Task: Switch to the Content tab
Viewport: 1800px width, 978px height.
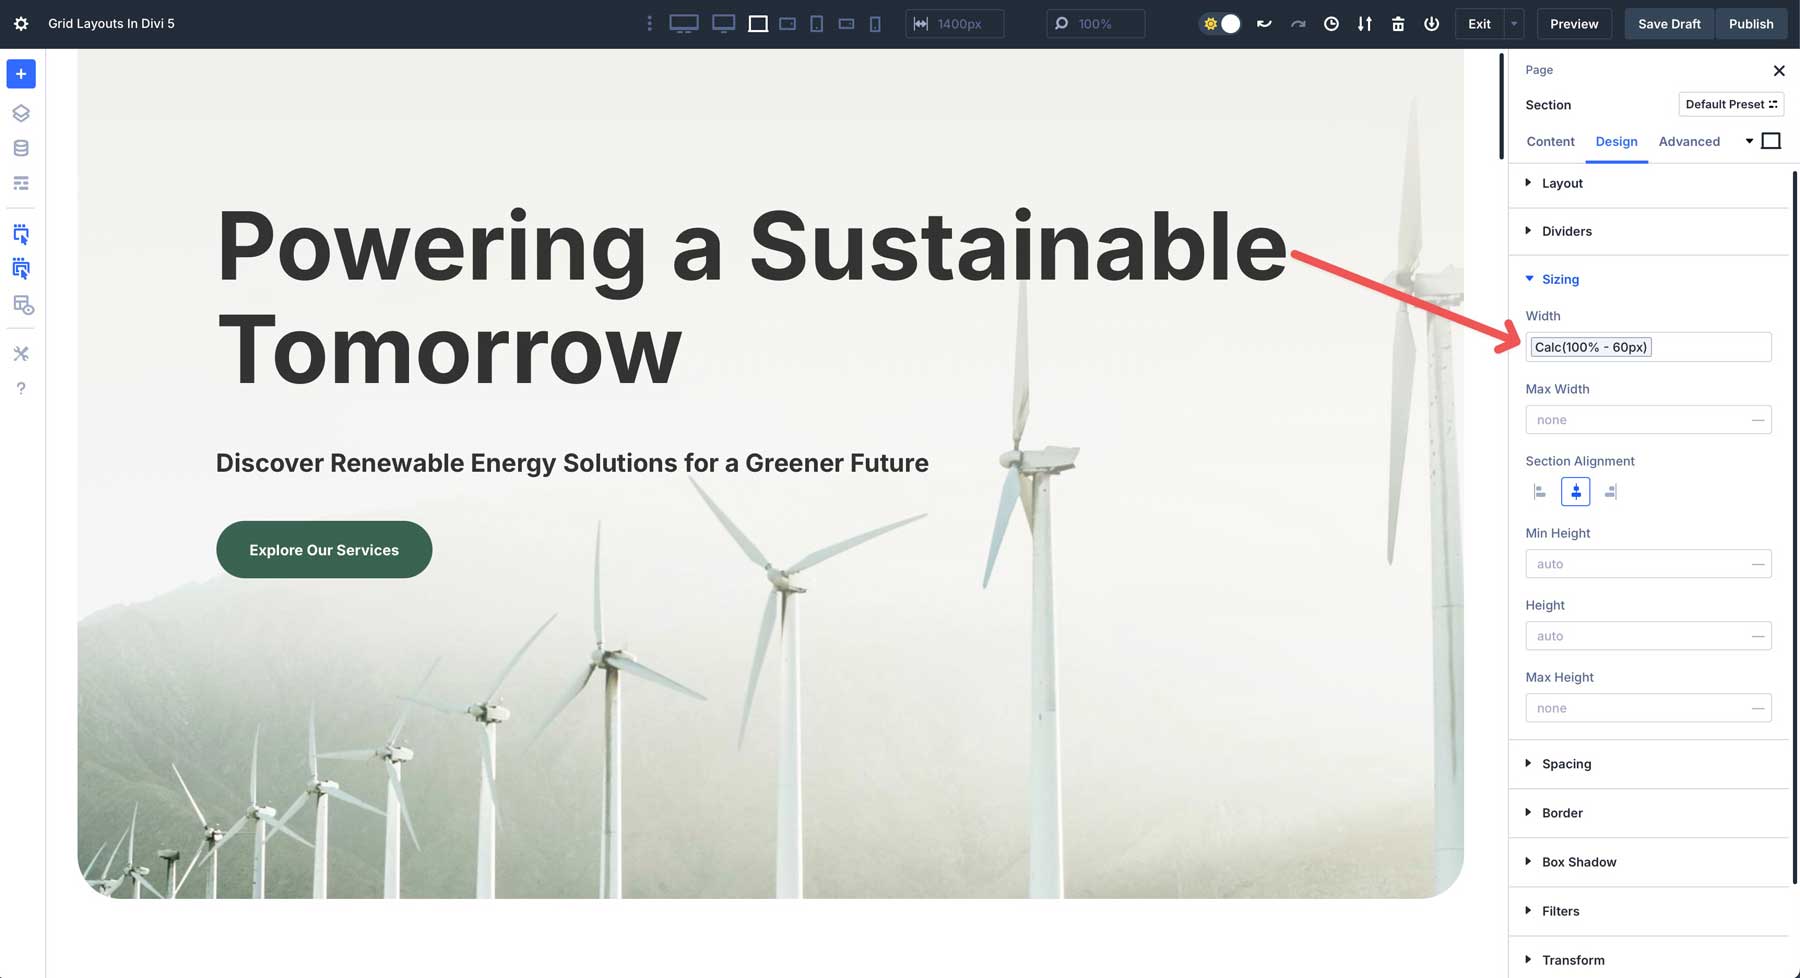Action: [x=1550, y=141]
